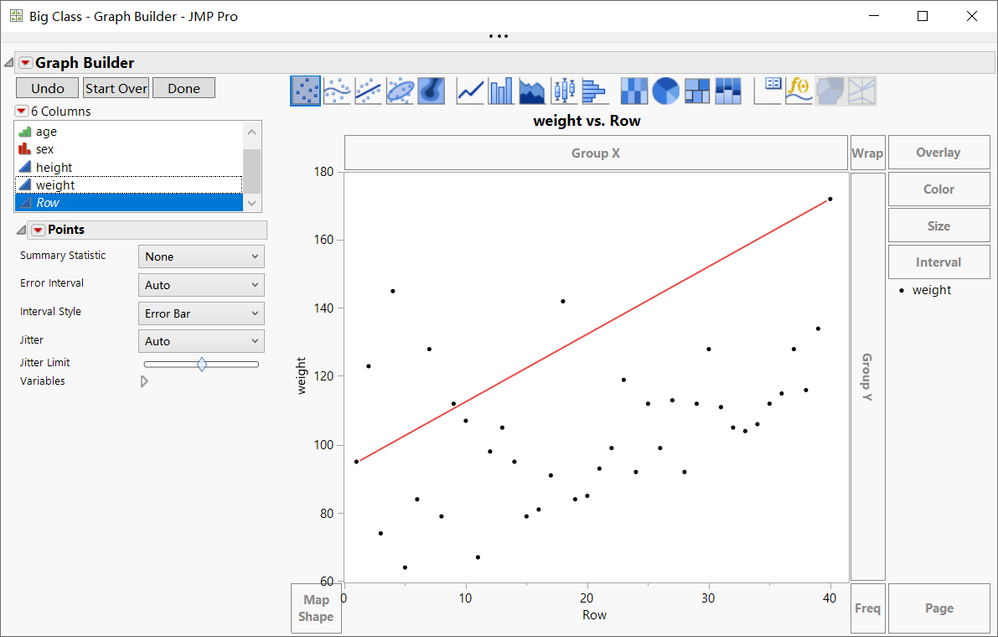Image resolution: width=998 pixels, height=637 pixels.
Task: Select the Line of Fit icon
Action: (x=369, y=90)
